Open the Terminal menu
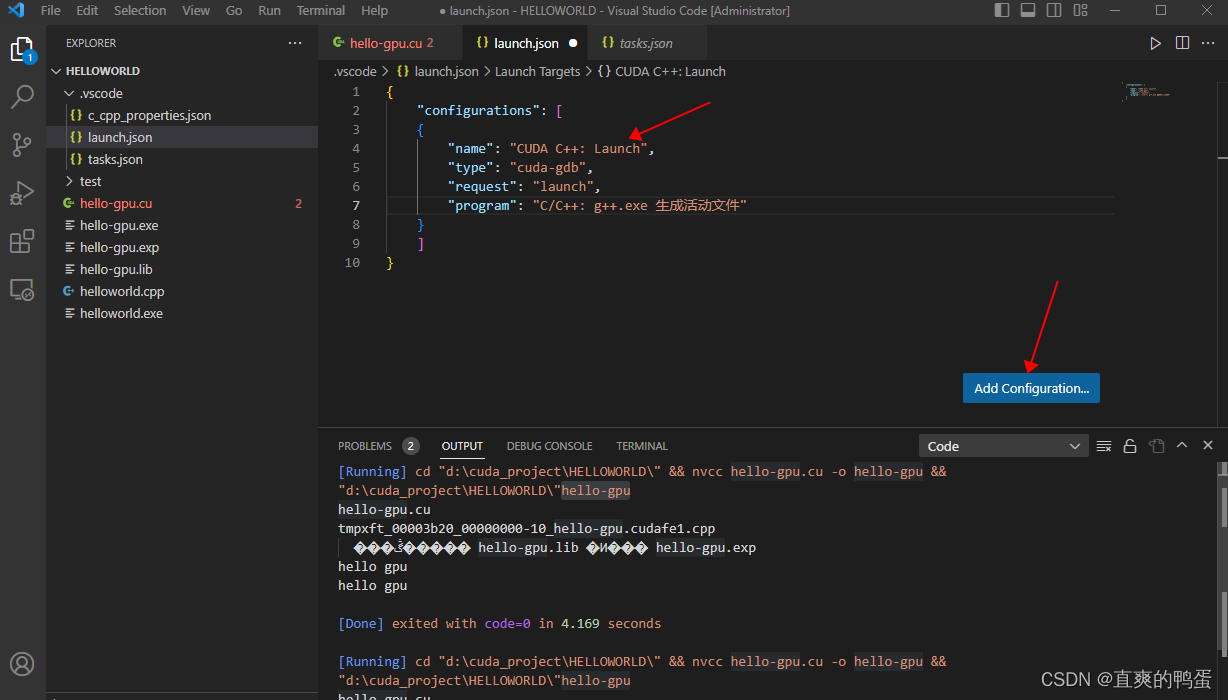1228x700 pixels. [x=321, y=10]
